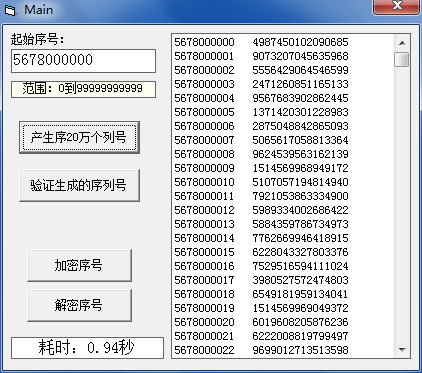Select list row 5678000012
422x373 pixels.
282,210
